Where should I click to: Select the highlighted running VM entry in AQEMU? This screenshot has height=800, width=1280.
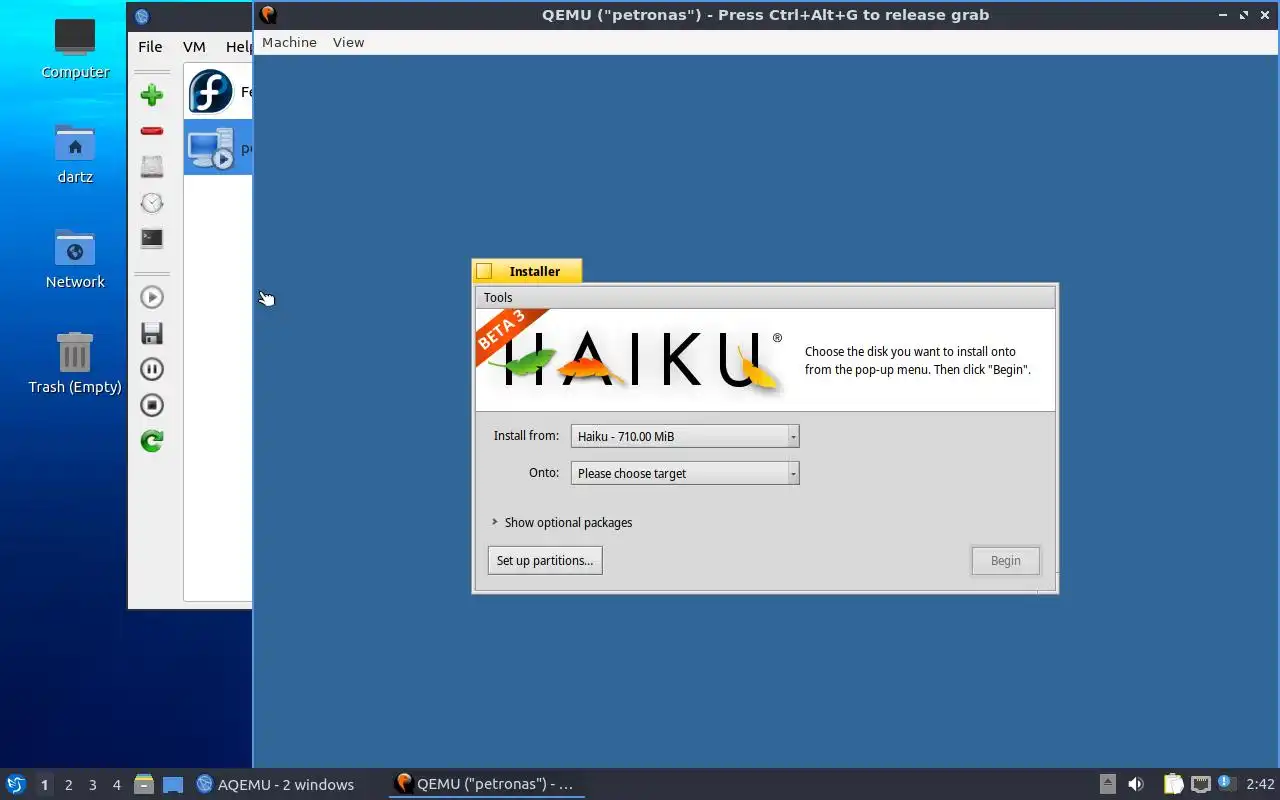pos(218,148)
